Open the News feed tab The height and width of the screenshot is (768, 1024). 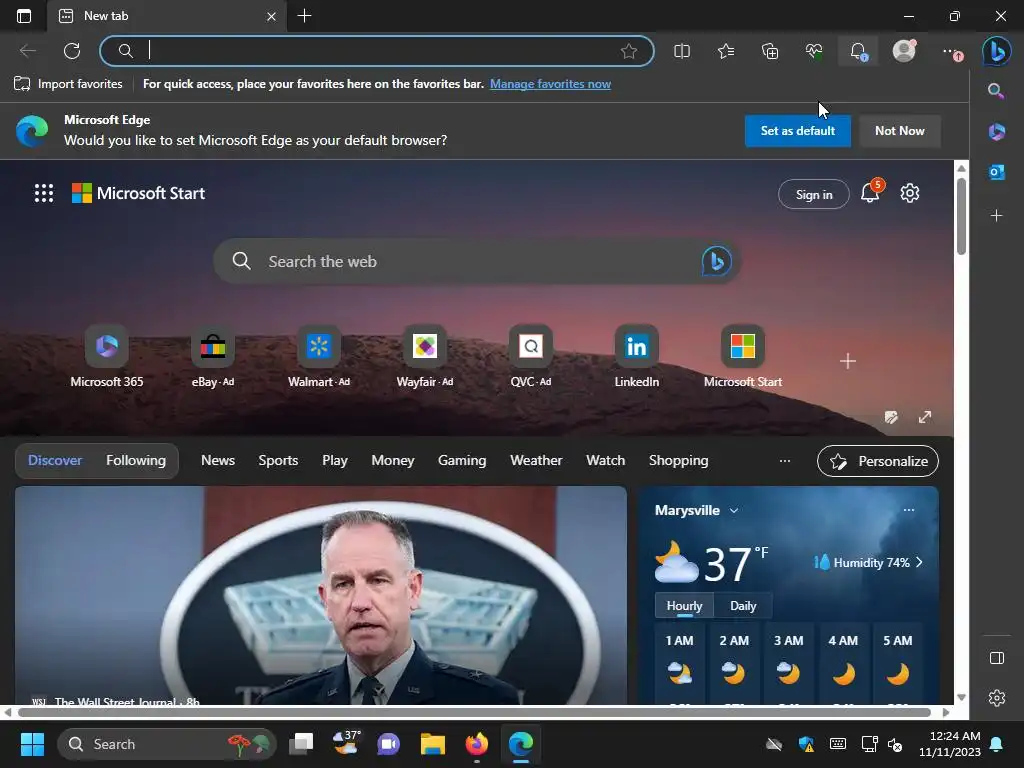tap(217, 460)
